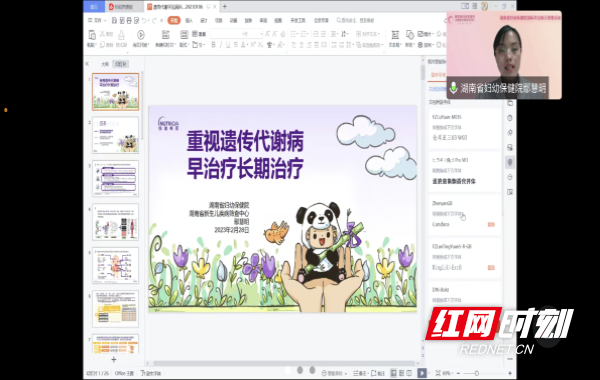Image resolution: width=600 pixels, height=380 pixels.
Task: Click the zoom slider handle
Action: (476, 373)
